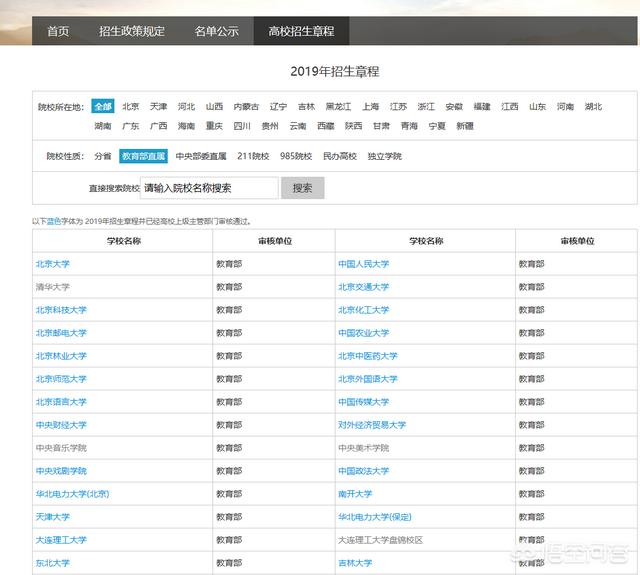
Task: Choose 山西 in location filter
Action: point(214,107)
